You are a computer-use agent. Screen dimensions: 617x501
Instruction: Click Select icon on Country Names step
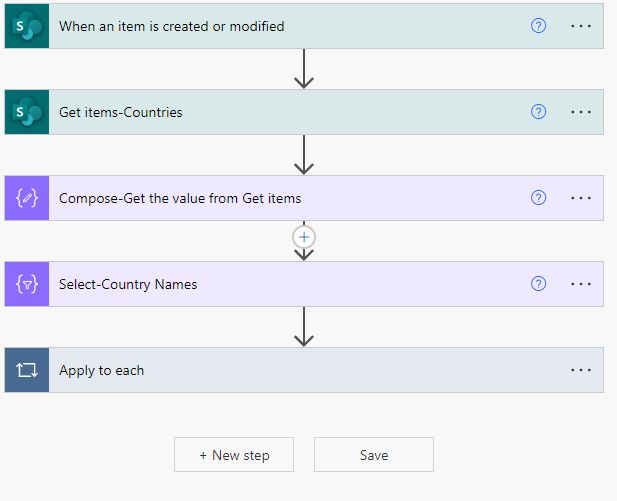[27, 284]
